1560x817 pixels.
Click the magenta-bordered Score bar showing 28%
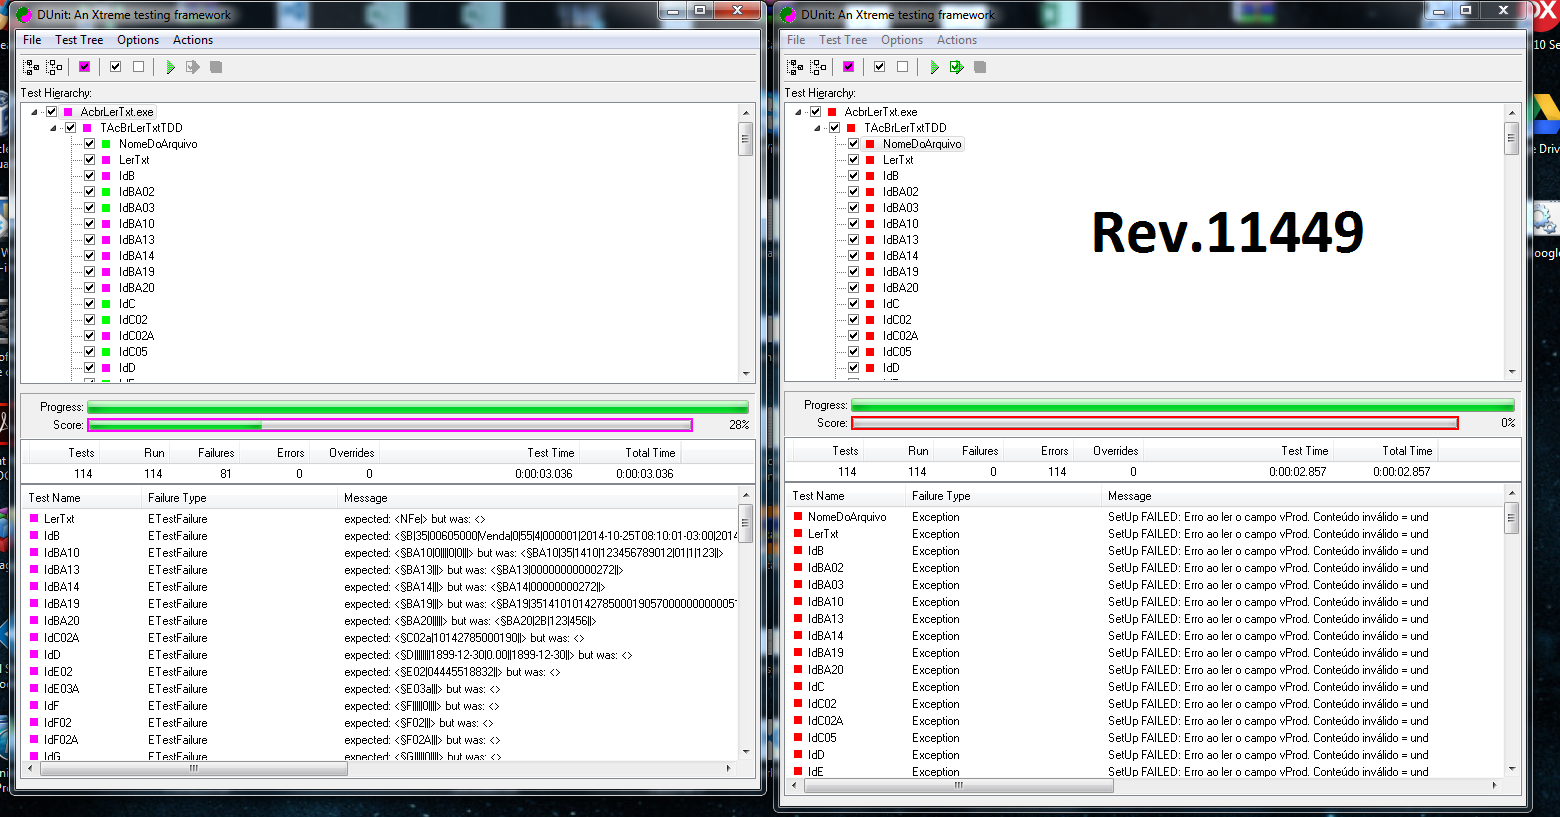pyautogui.click(x=390, y=425)
